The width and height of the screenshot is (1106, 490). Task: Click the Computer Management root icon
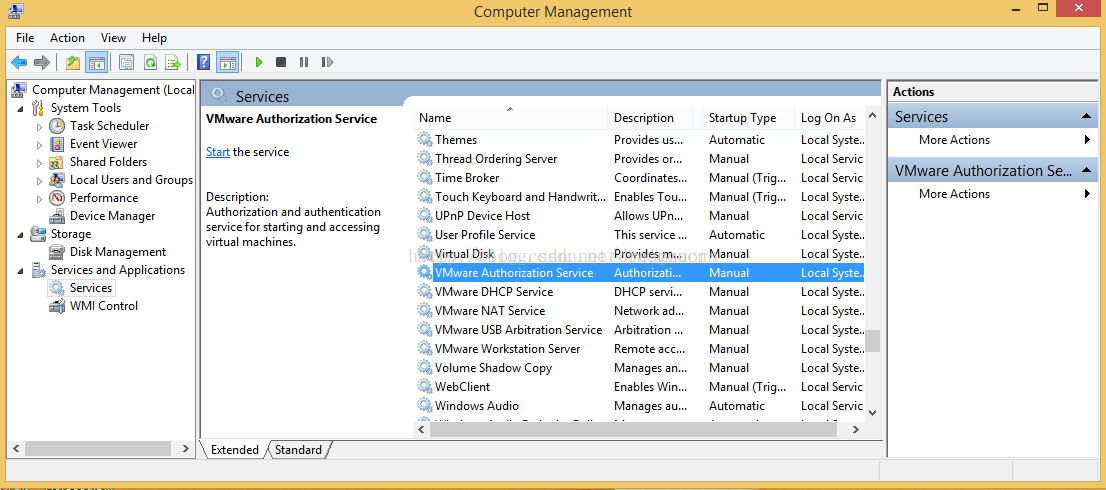pos(20,90)
